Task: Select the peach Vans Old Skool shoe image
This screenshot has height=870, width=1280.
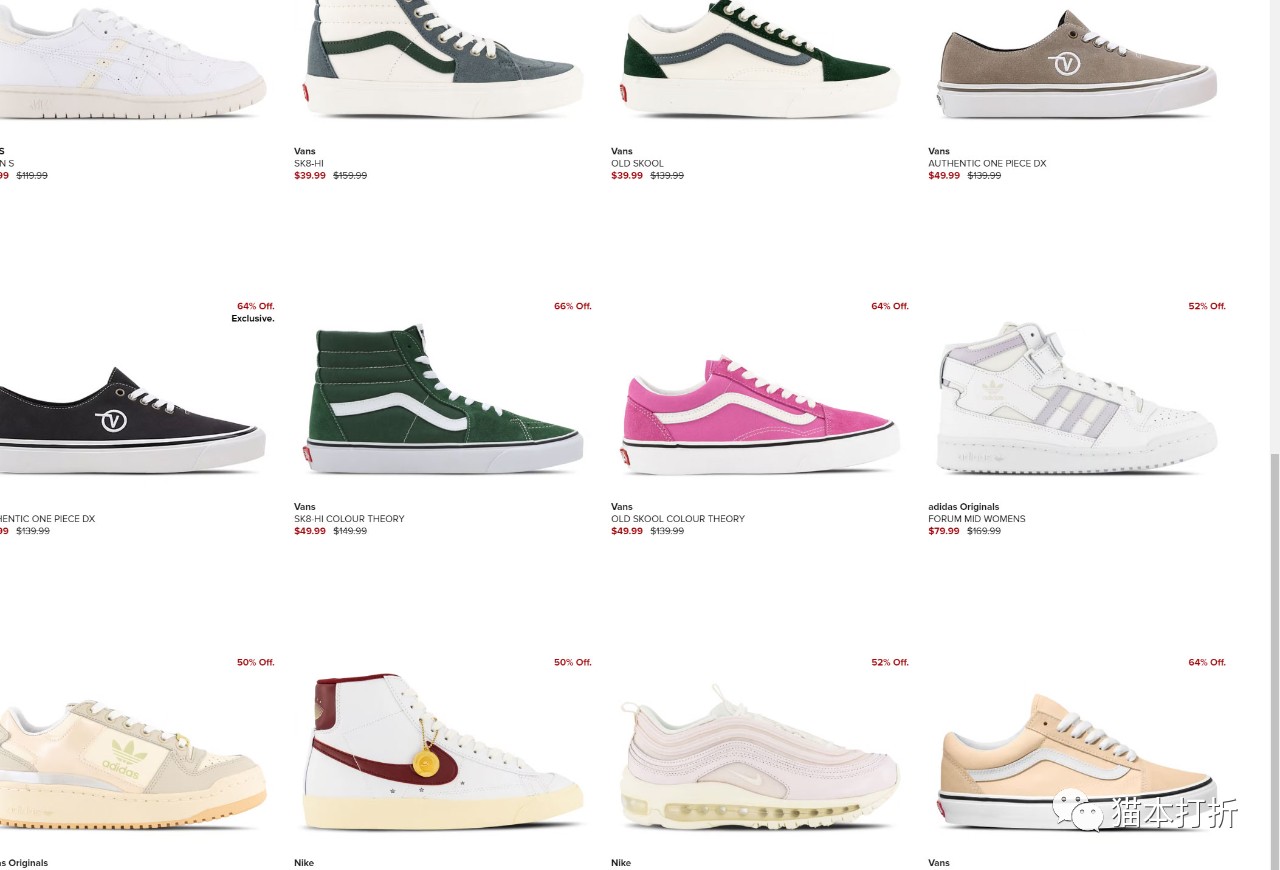Action: tap(1077, 760)
